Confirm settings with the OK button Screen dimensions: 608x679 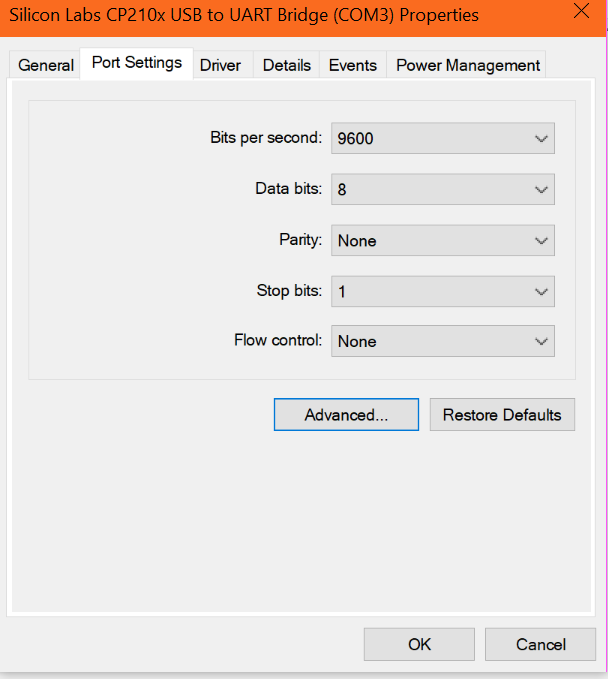420,644
